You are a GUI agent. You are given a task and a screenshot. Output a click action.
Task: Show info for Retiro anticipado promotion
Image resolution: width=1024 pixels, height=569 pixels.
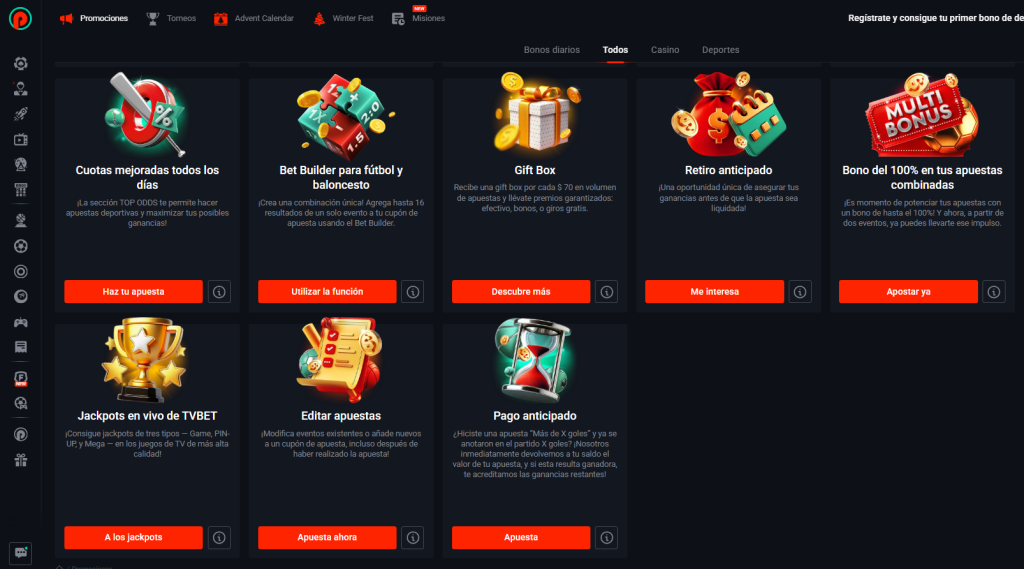pyautogui.click(x=800, y=292)
